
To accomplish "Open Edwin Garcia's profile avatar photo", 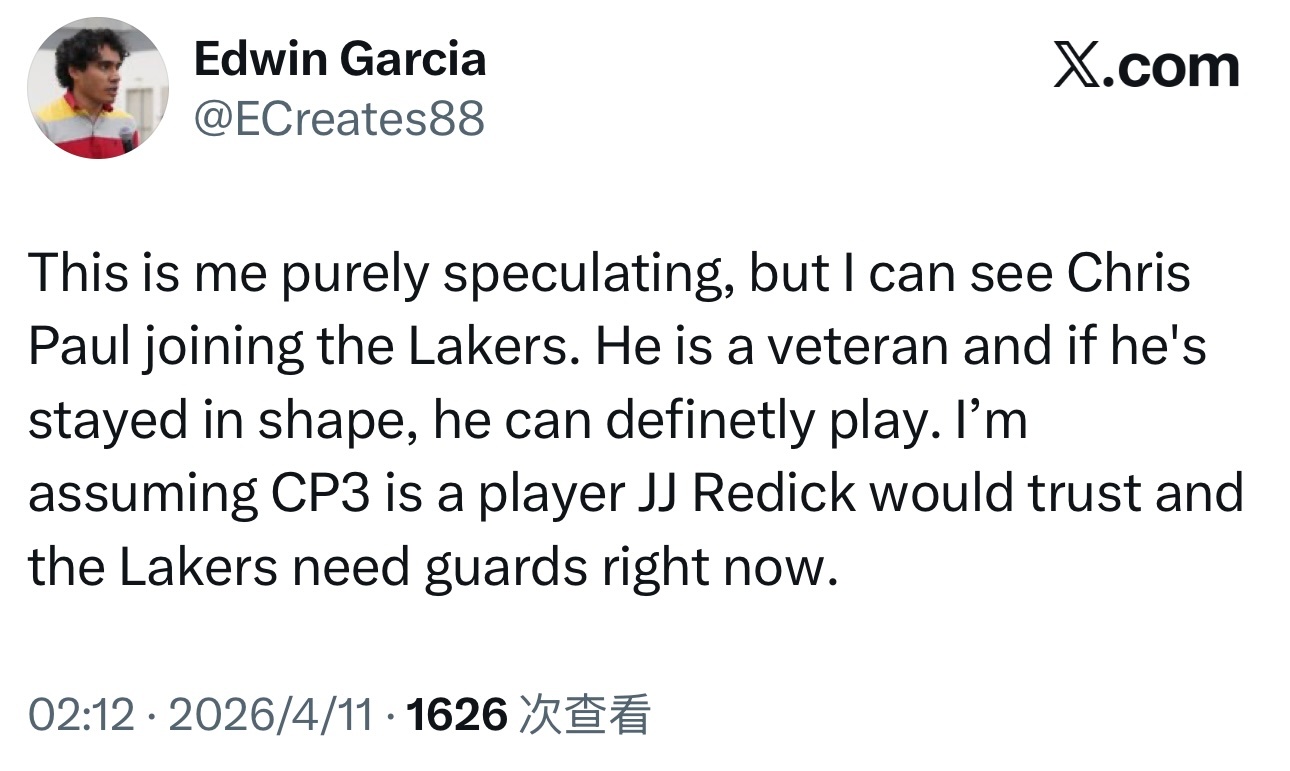I will click(x=97, y=88).
